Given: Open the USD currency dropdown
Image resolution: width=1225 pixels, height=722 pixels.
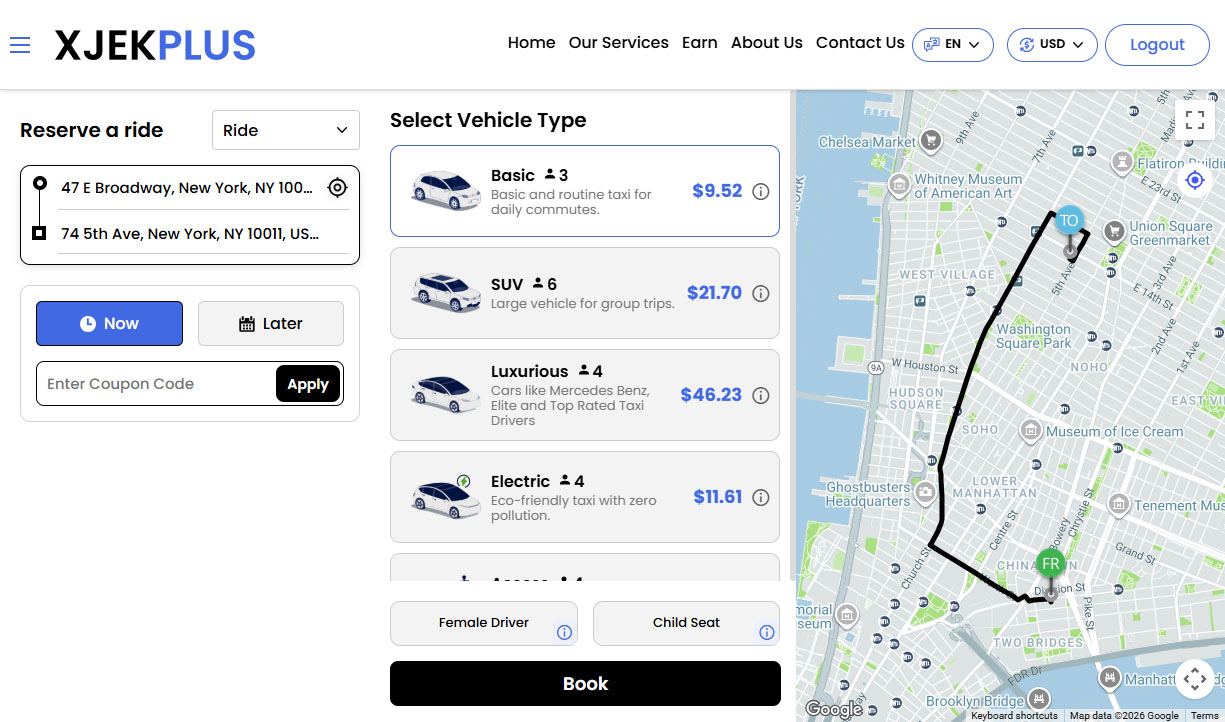Looking at the screenshot, I should tap(1052, 44).
